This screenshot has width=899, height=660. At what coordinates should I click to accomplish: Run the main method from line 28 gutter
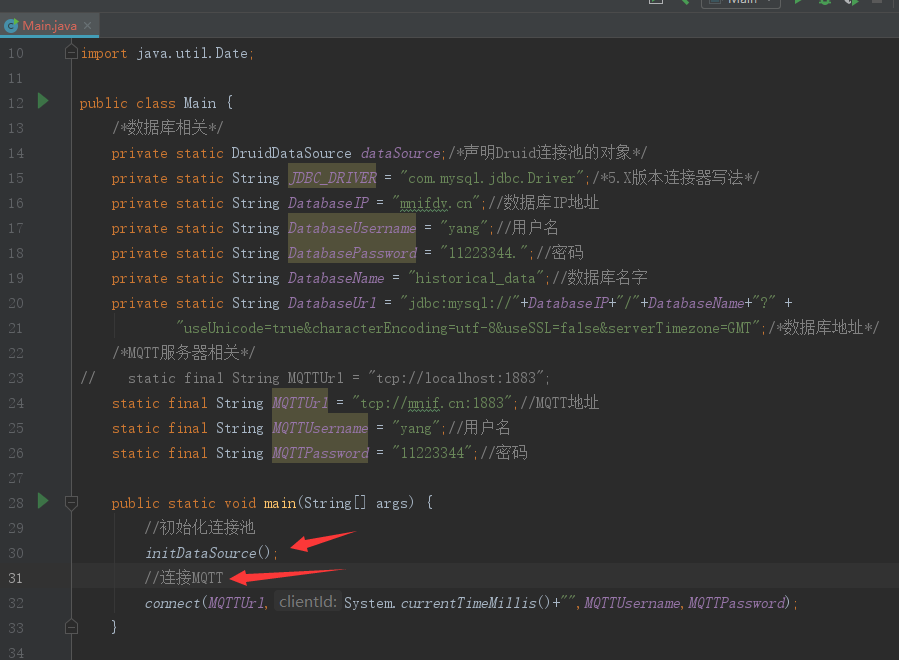43,501
